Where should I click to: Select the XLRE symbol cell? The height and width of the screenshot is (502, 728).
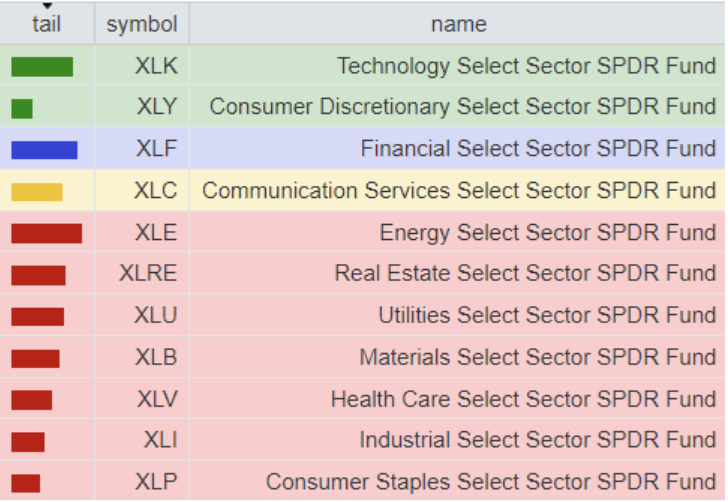point(148,274)
